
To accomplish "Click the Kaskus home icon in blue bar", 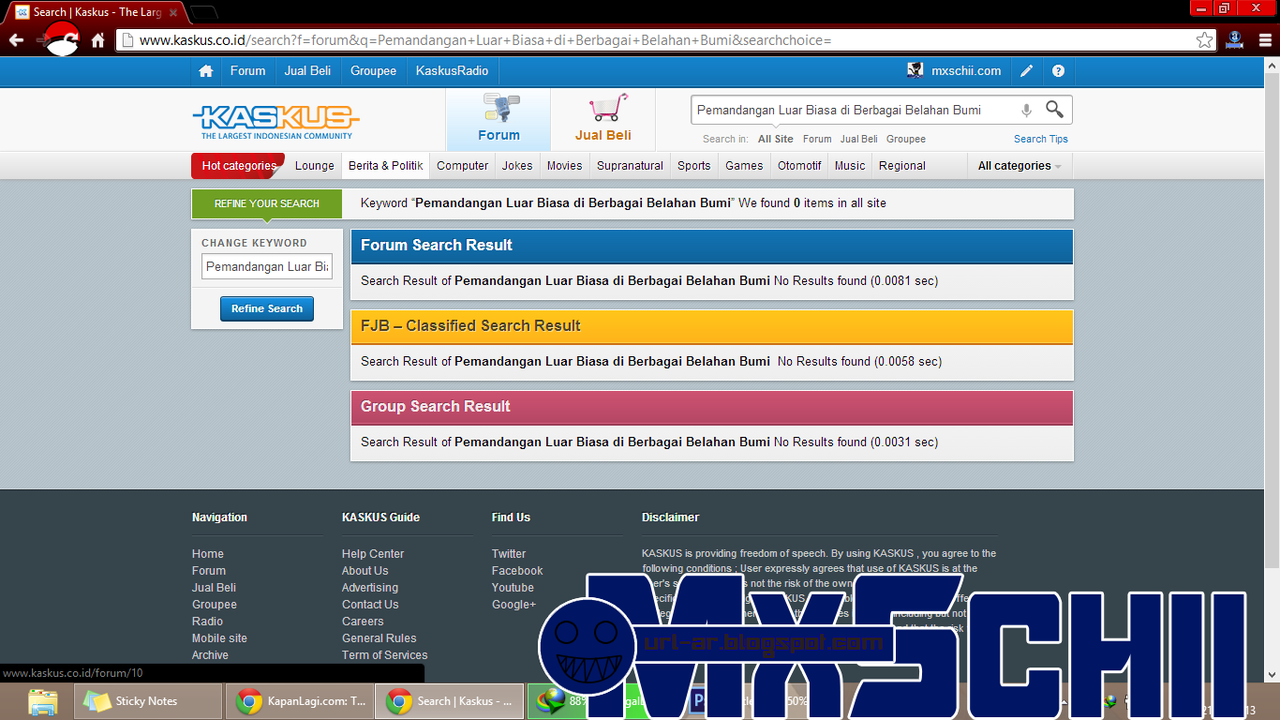I will (x=206, y=71).
